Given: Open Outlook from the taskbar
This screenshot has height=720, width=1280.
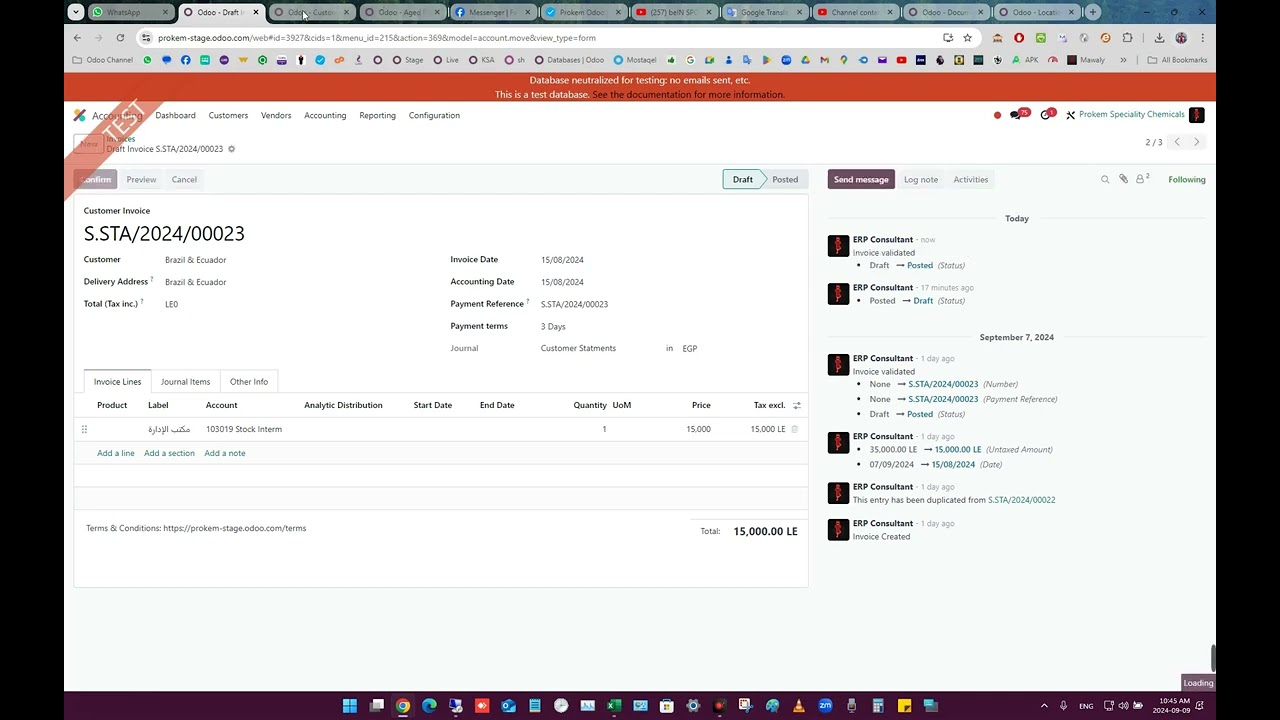Looking at the screenshot, I should click(508, 706).
